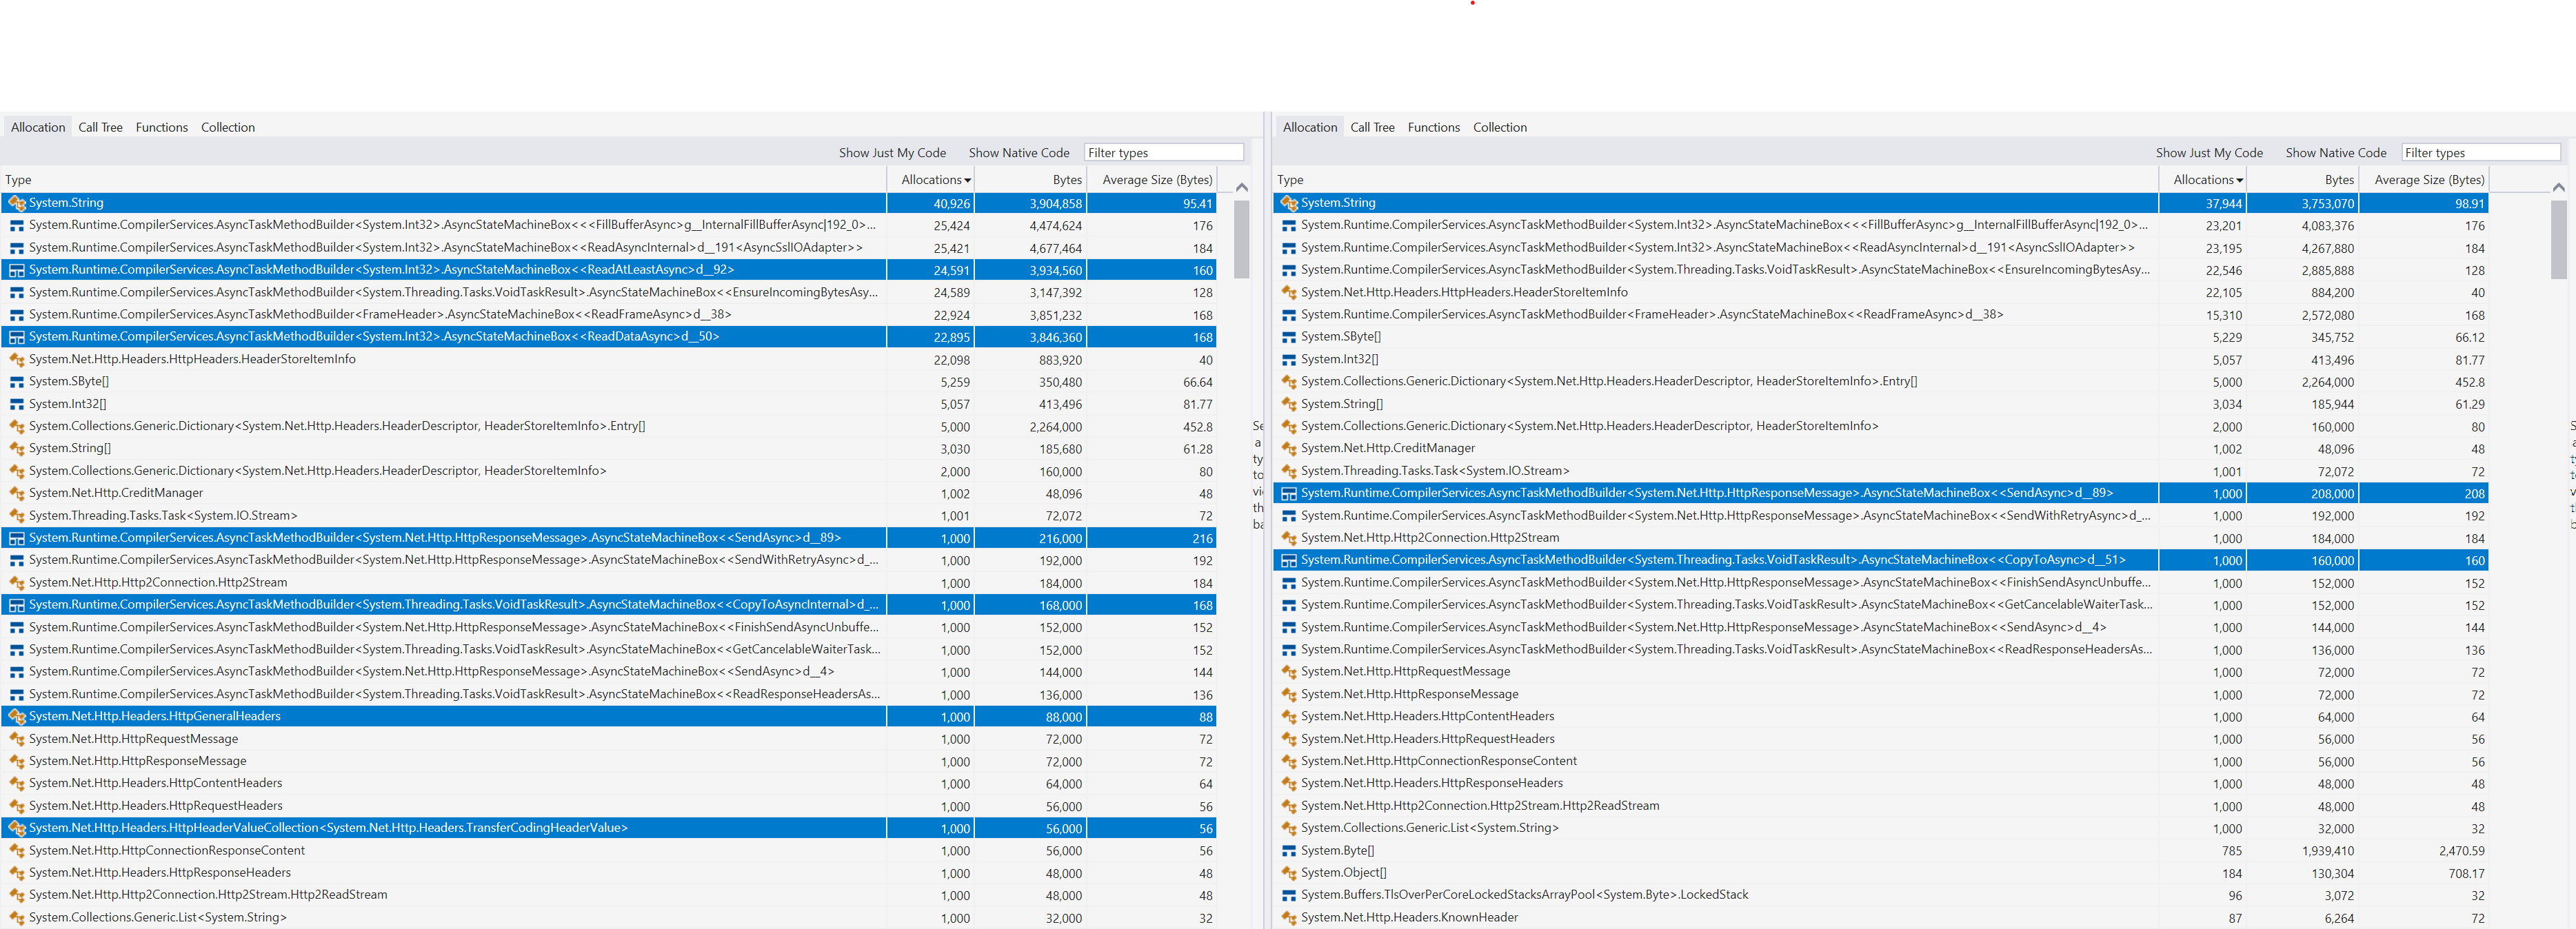Click the List<System.String> icon in left panel
The width and height of the screenshot is (2576, 929).
[16, 918]
